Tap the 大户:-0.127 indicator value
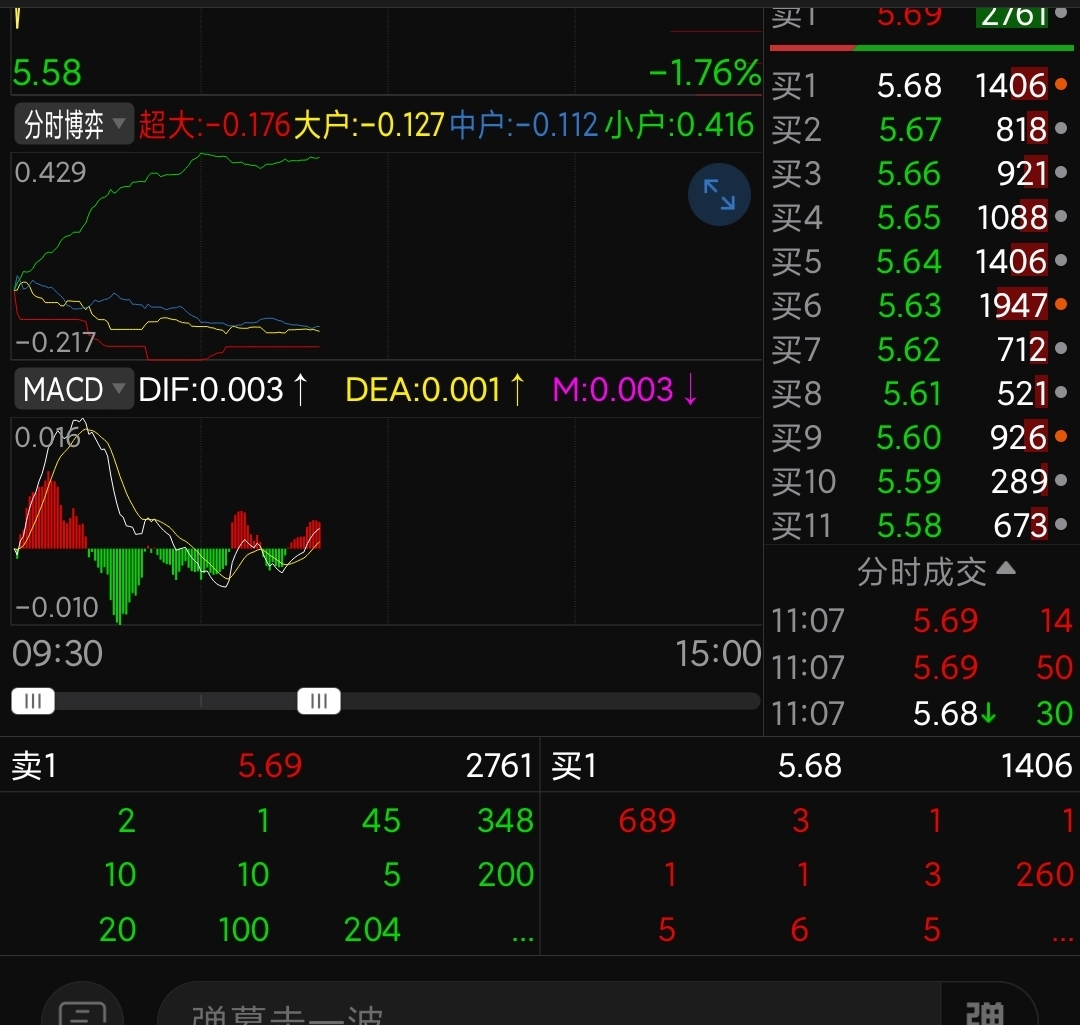The image size is (1080, 1025). (x=369, y=125)
